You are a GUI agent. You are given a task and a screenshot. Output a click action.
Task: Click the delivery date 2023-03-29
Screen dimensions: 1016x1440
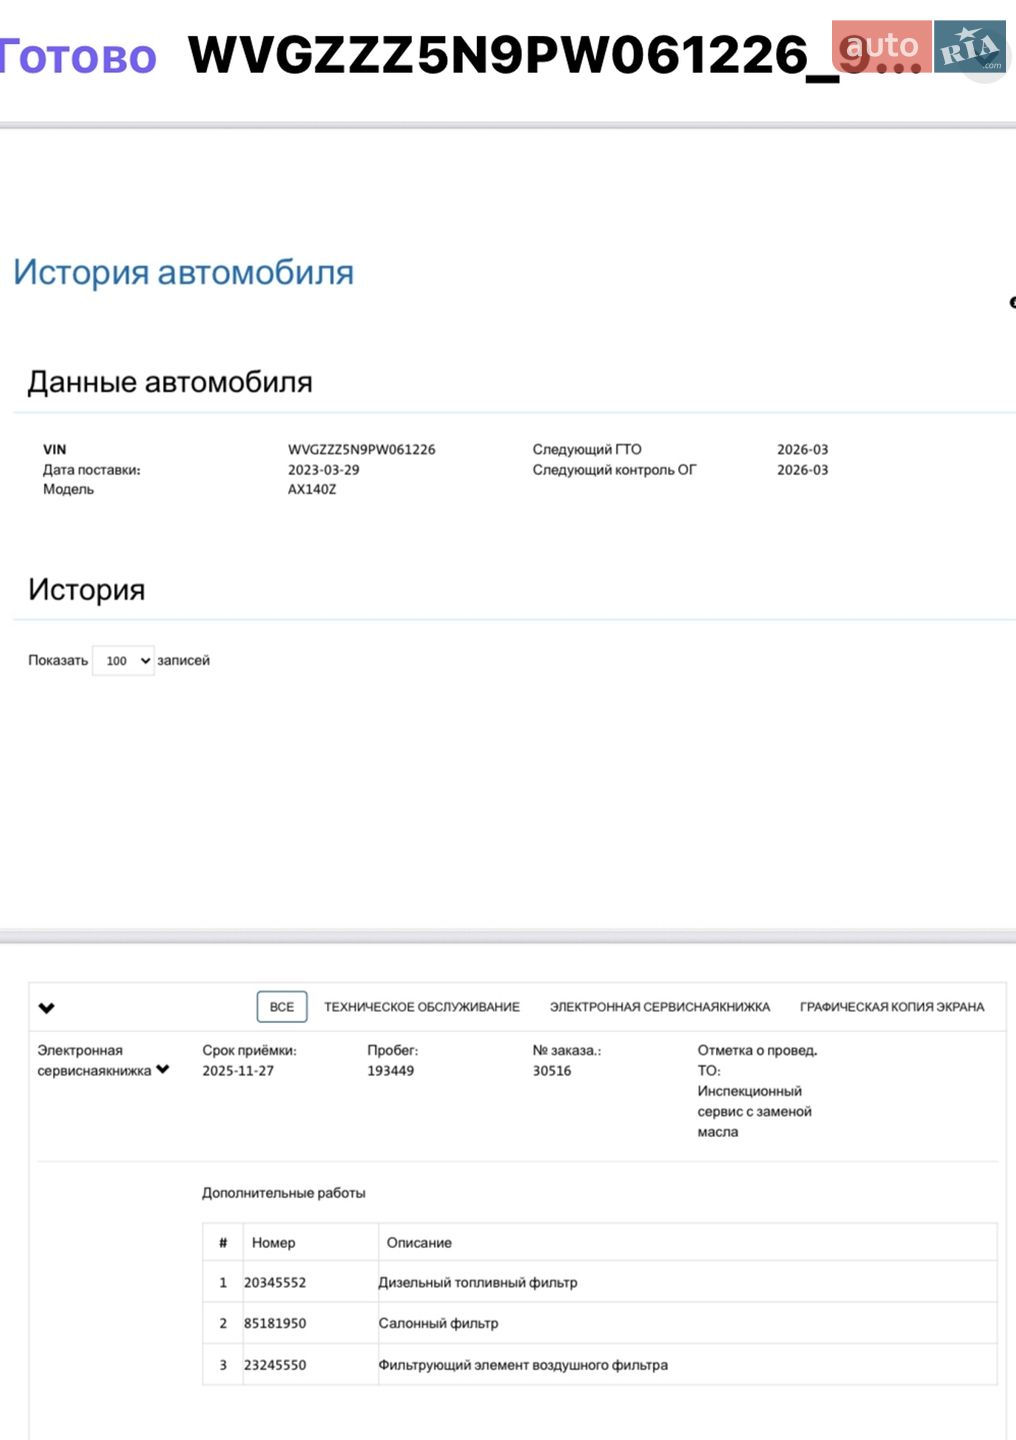[x=324, y=470]
